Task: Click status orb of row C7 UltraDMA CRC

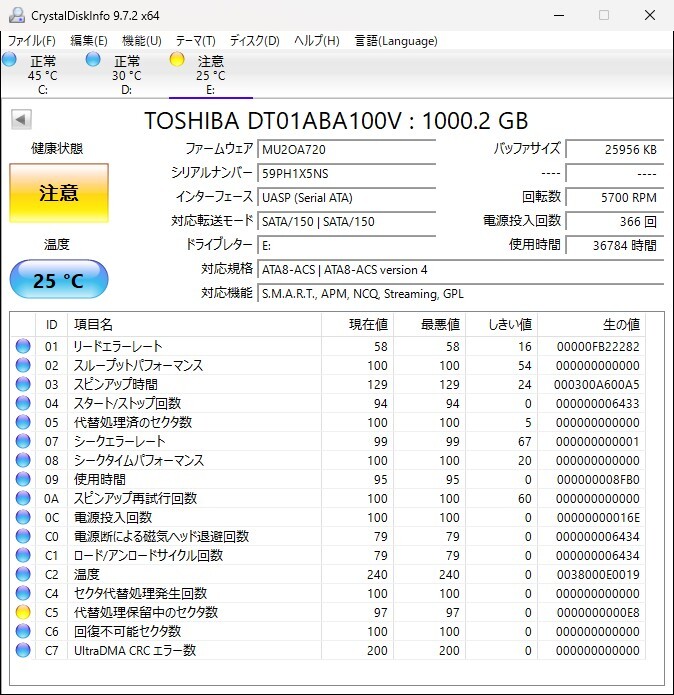Action: pos(23,650)
